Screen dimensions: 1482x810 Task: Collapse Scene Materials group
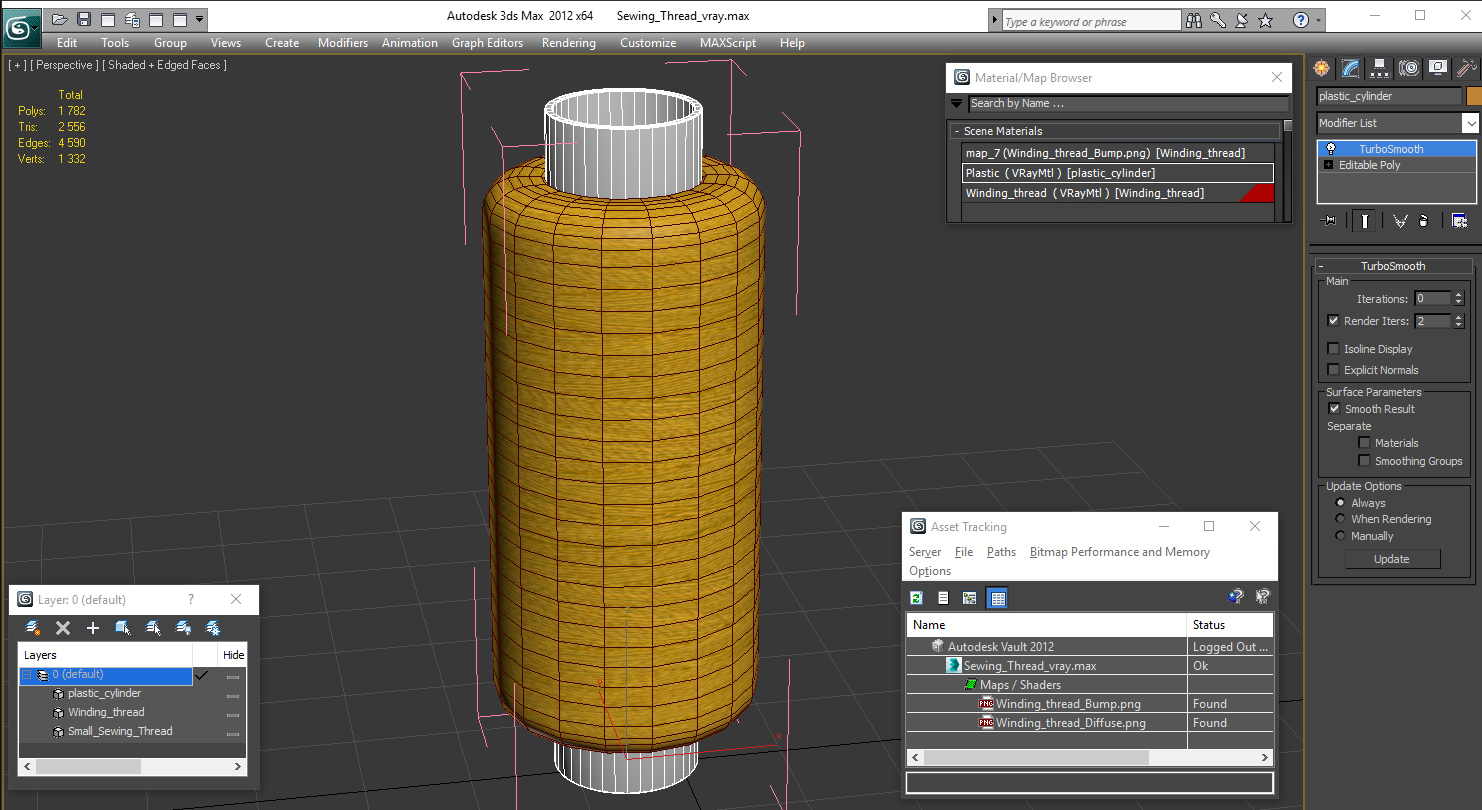pos(956,131)
